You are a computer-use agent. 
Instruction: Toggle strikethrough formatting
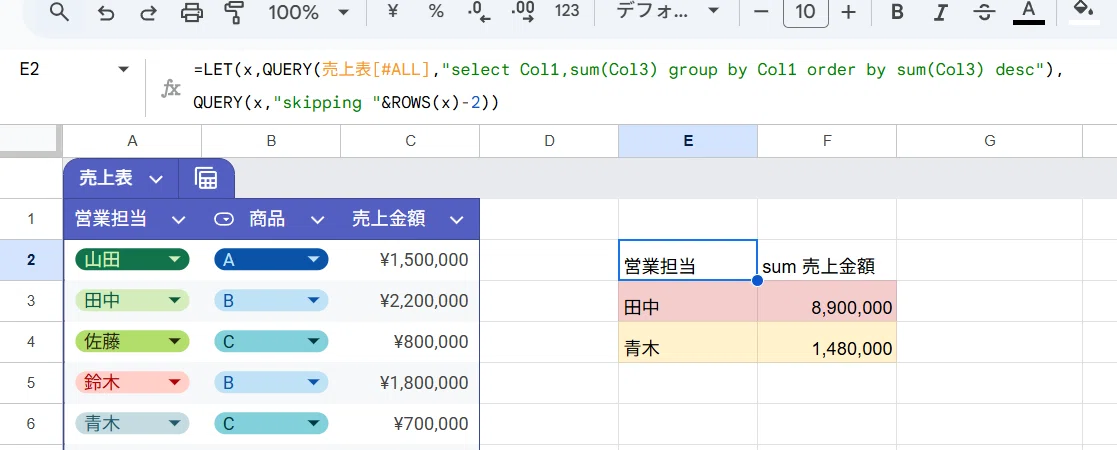click(x=985, y=12)
